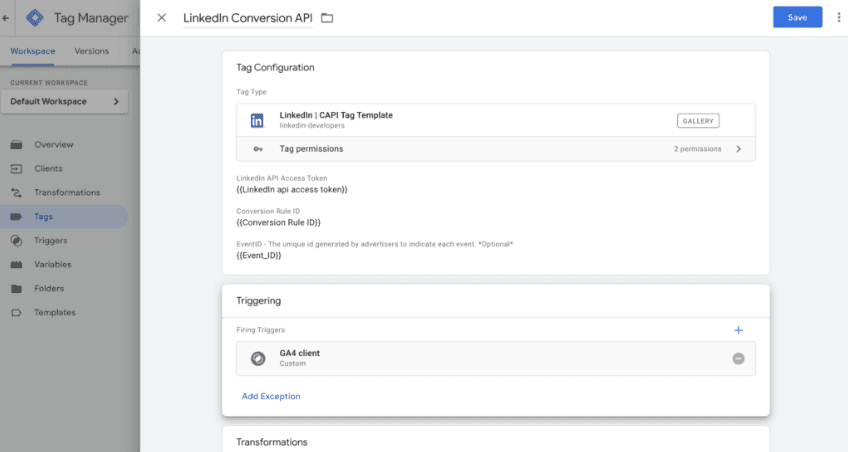The width and height of the screenshot is (848, 452).
Task: Click the {{Event_ID}} value
Action: 259,256
